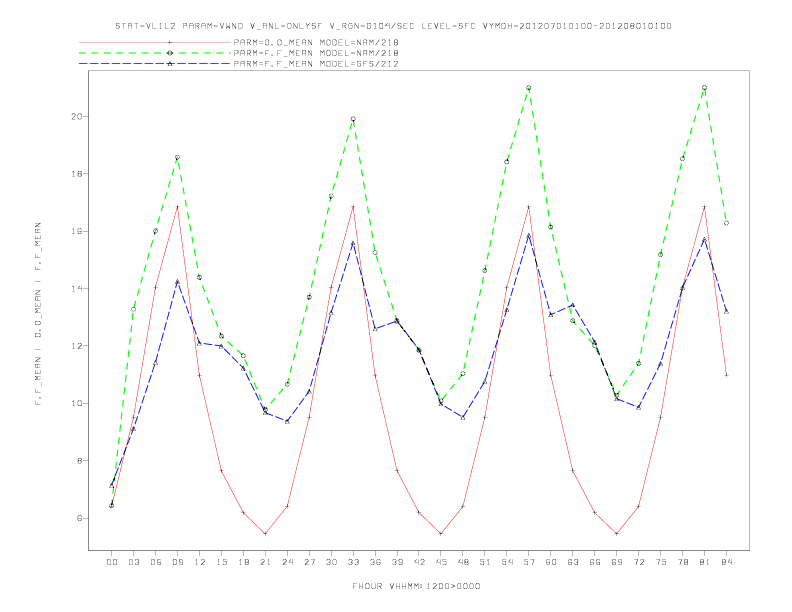Click the x-axis tick label 06
Viewport: 792px width, 612px height.
(x=156, y=562)
